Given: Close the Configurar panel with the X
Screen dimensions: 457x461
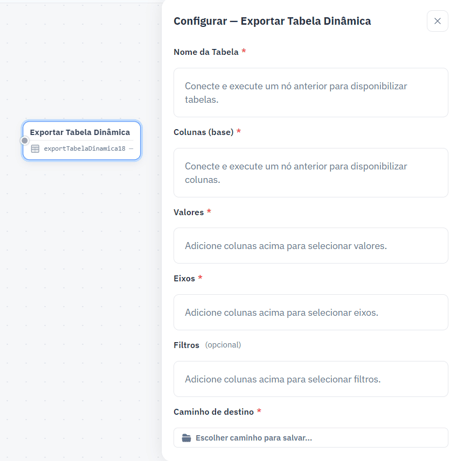Looking at the screenshot, I should click(x=437, y=21).
